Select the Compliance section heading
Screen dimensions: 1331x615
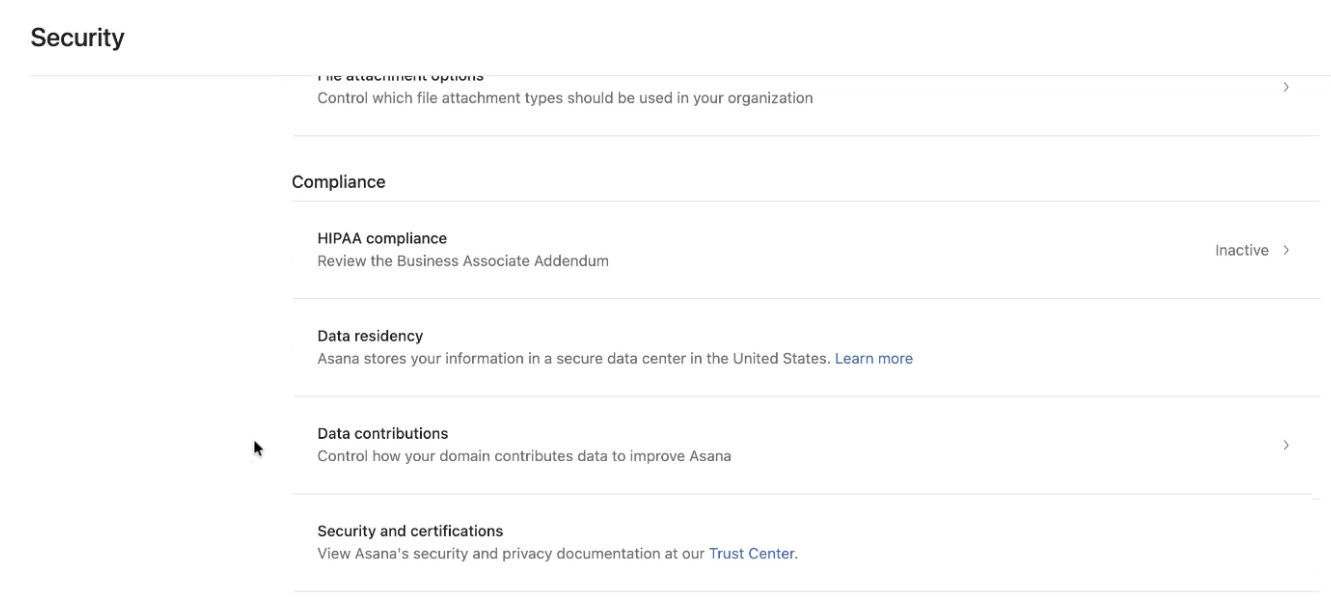(x=339, y=182)
